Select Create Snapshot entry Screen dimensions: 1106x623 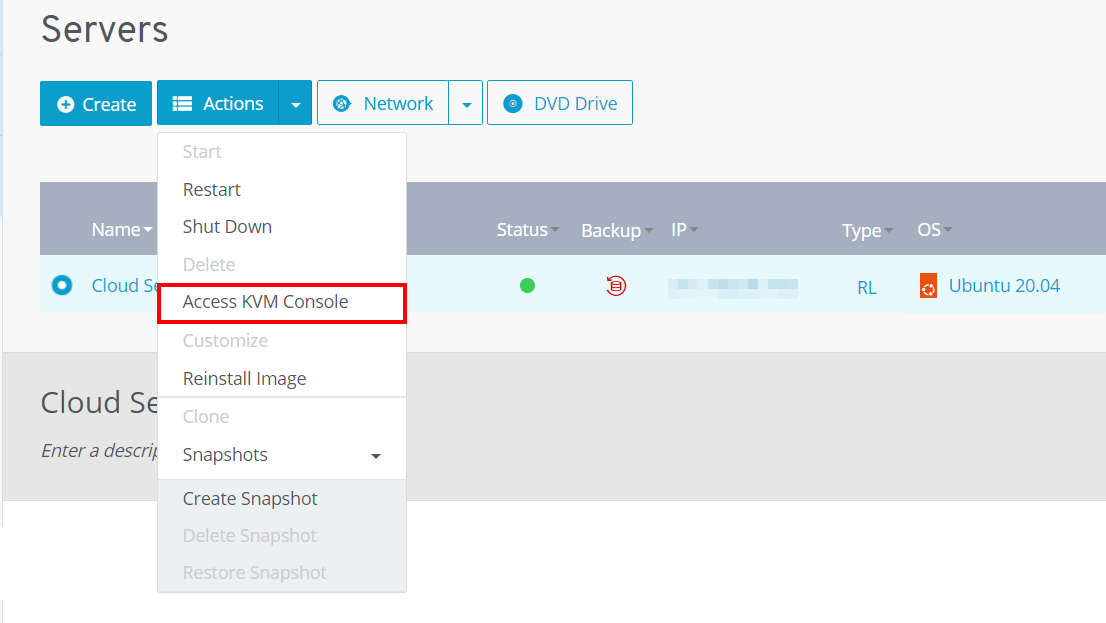tap(282, 499)
